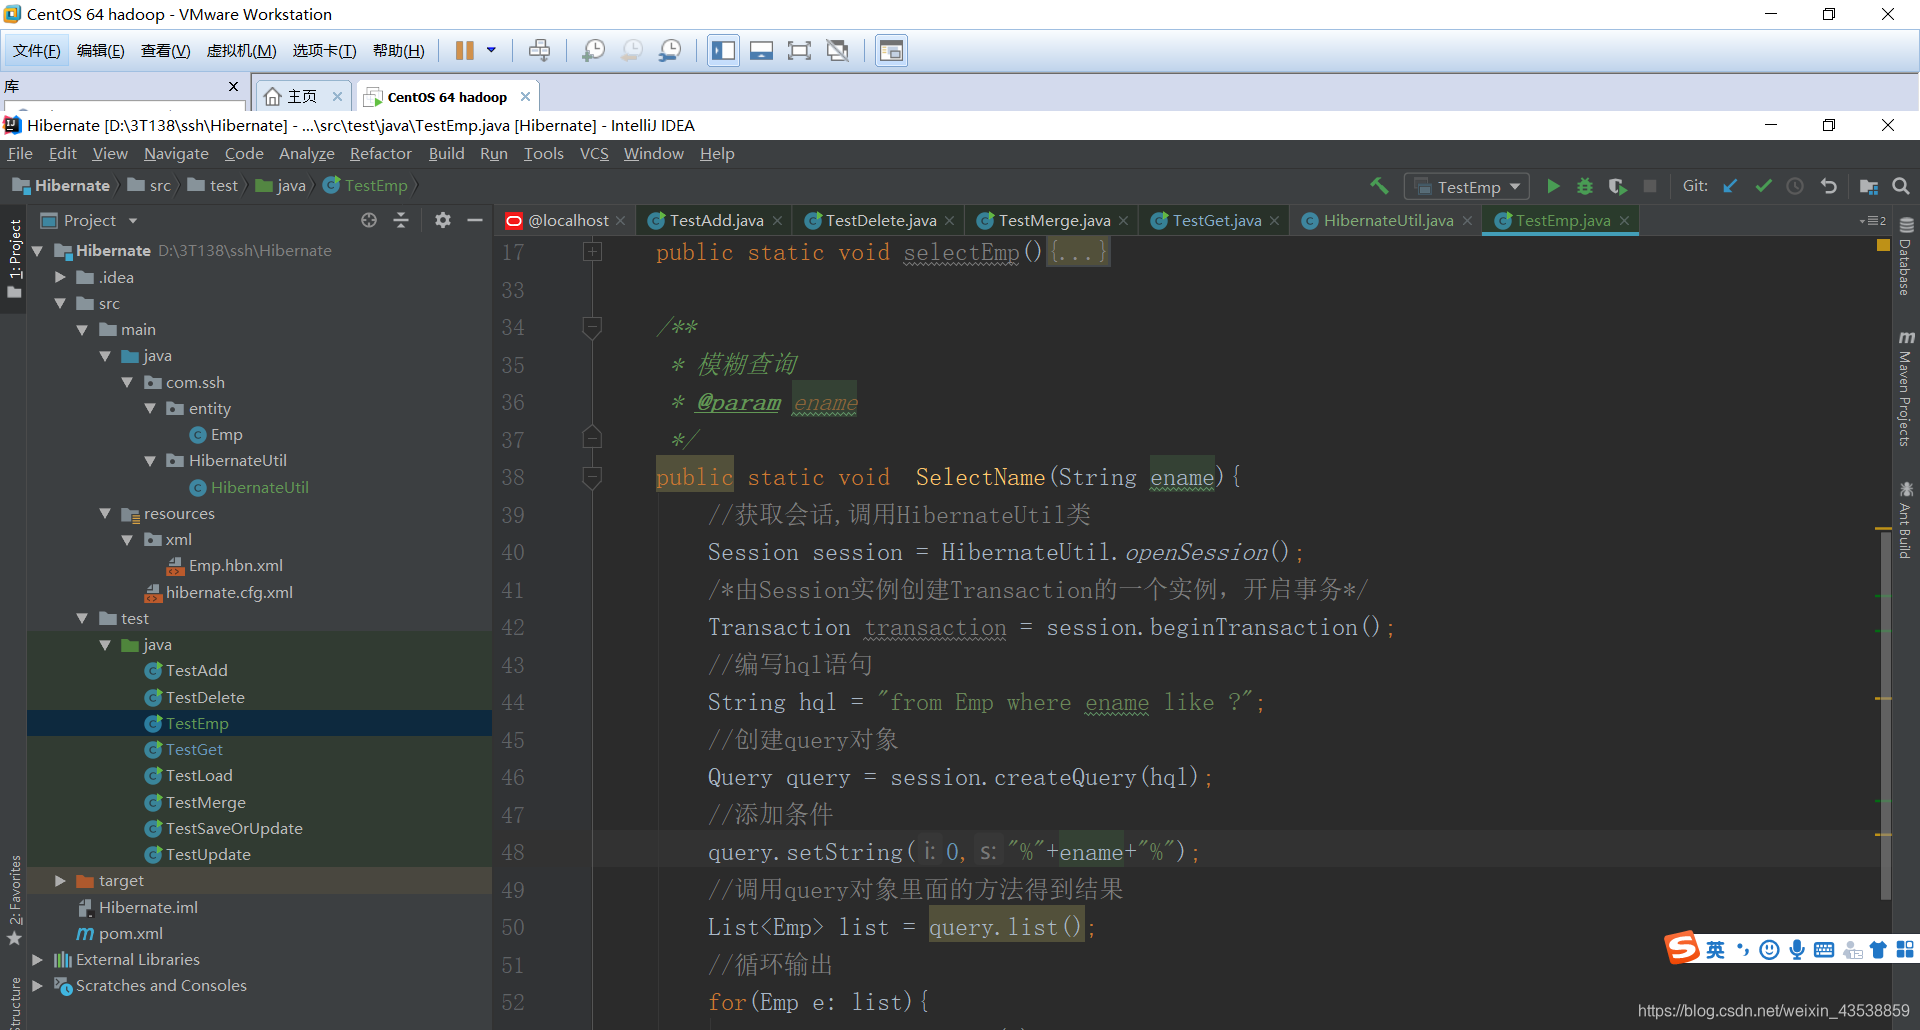Toggle Sogou English/Chinese input mode

tap(1716, 949)
